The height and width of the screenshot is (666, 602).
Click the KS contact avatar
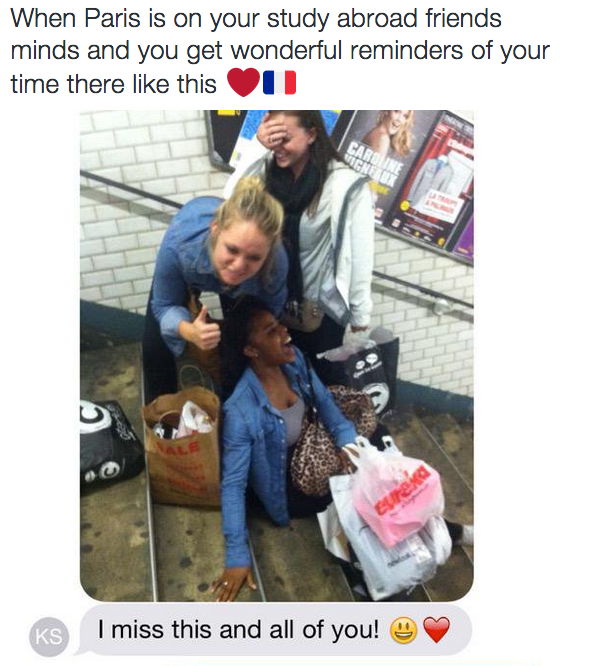click(x=49, y=637)
